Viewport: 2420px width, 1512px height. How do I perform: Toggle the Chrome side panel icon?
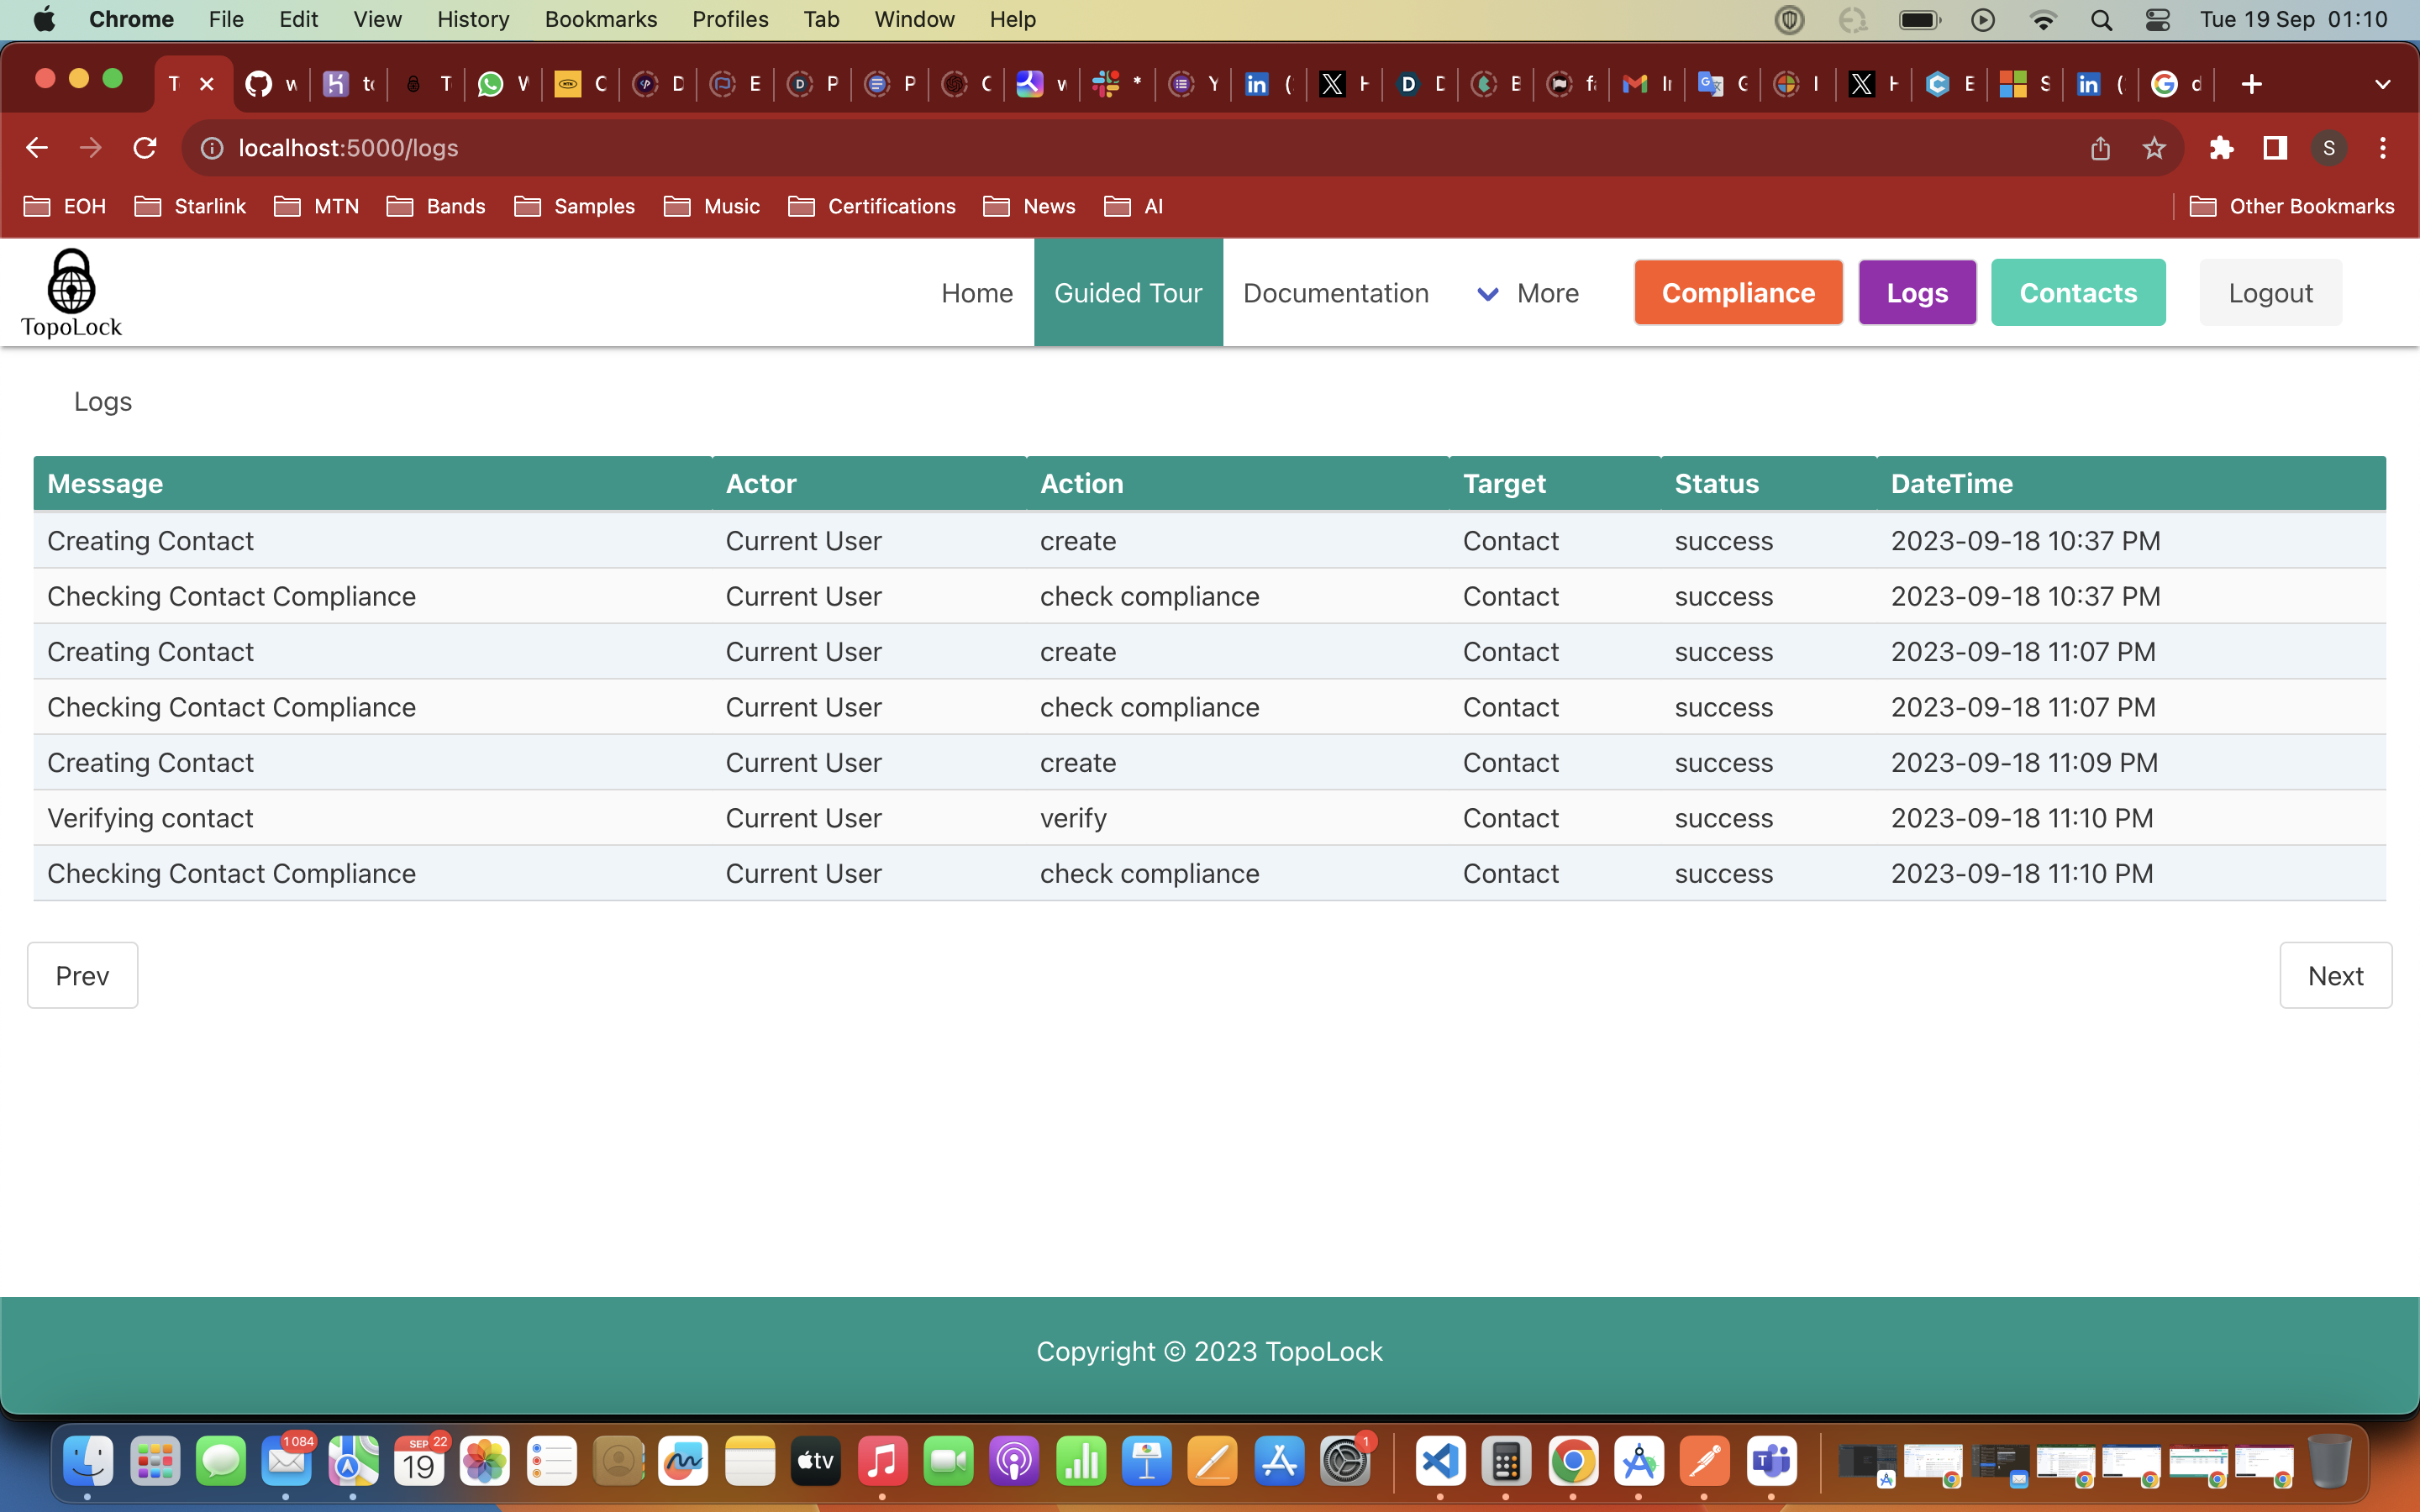click(2275, 148)
